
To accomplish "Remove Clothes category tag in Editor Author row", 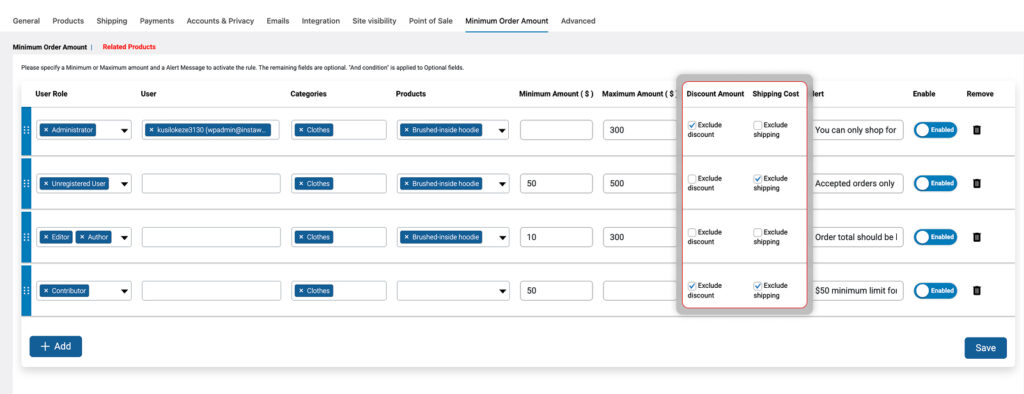I will point(301,237).
